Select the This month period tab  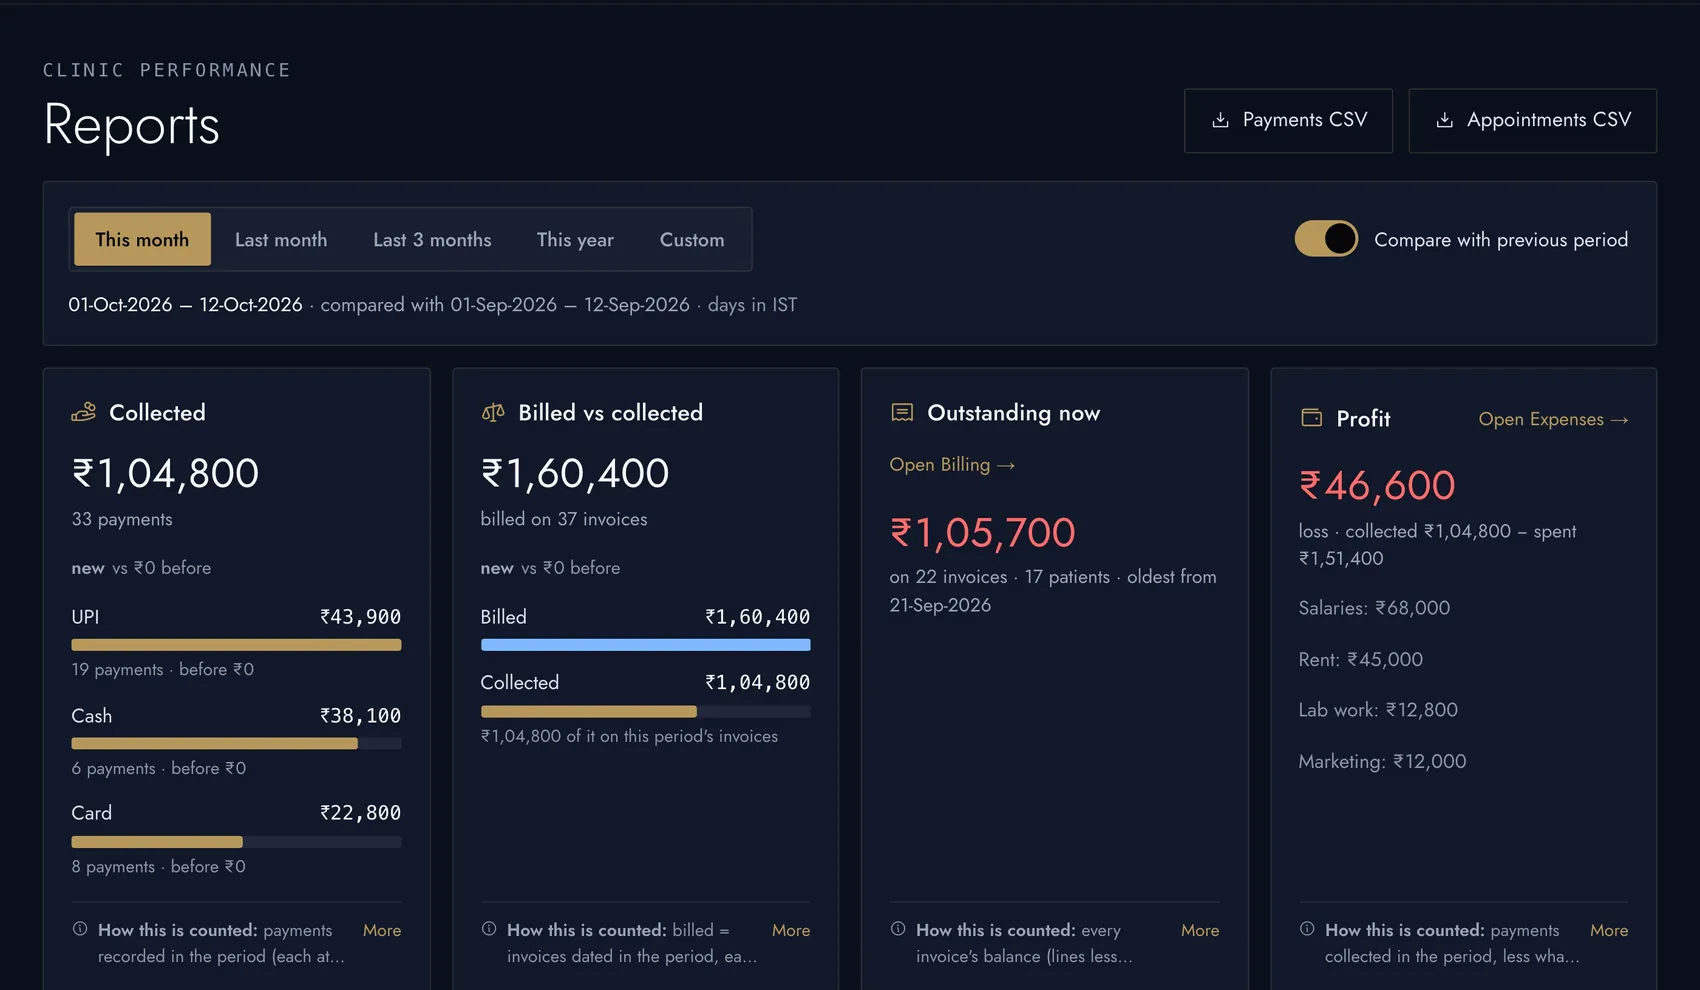[142, 239]
